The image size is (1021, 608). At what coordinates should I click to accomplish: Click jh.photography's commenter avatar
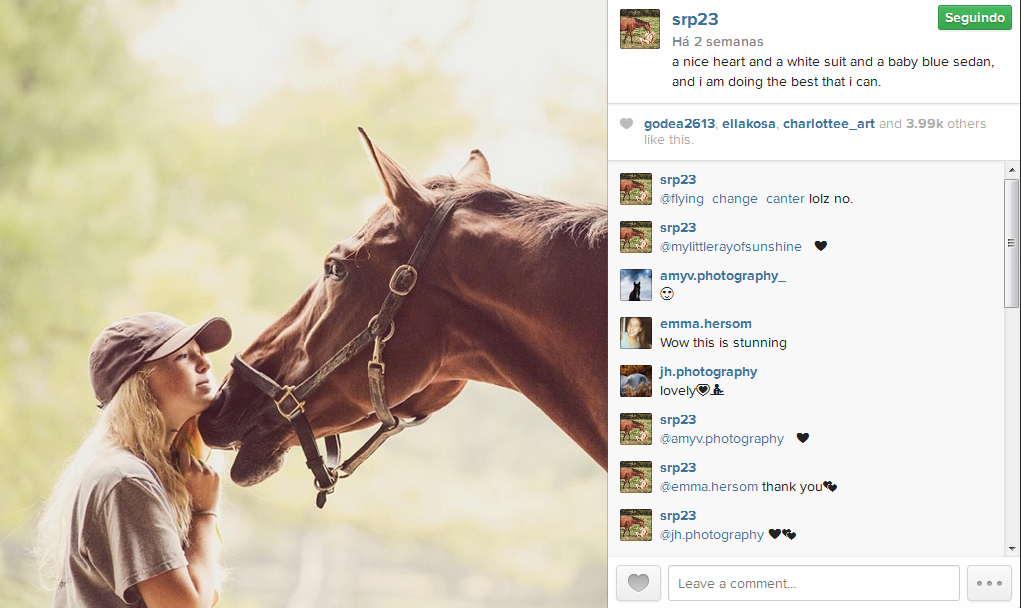pyautogui.click(x=636, y=381)
